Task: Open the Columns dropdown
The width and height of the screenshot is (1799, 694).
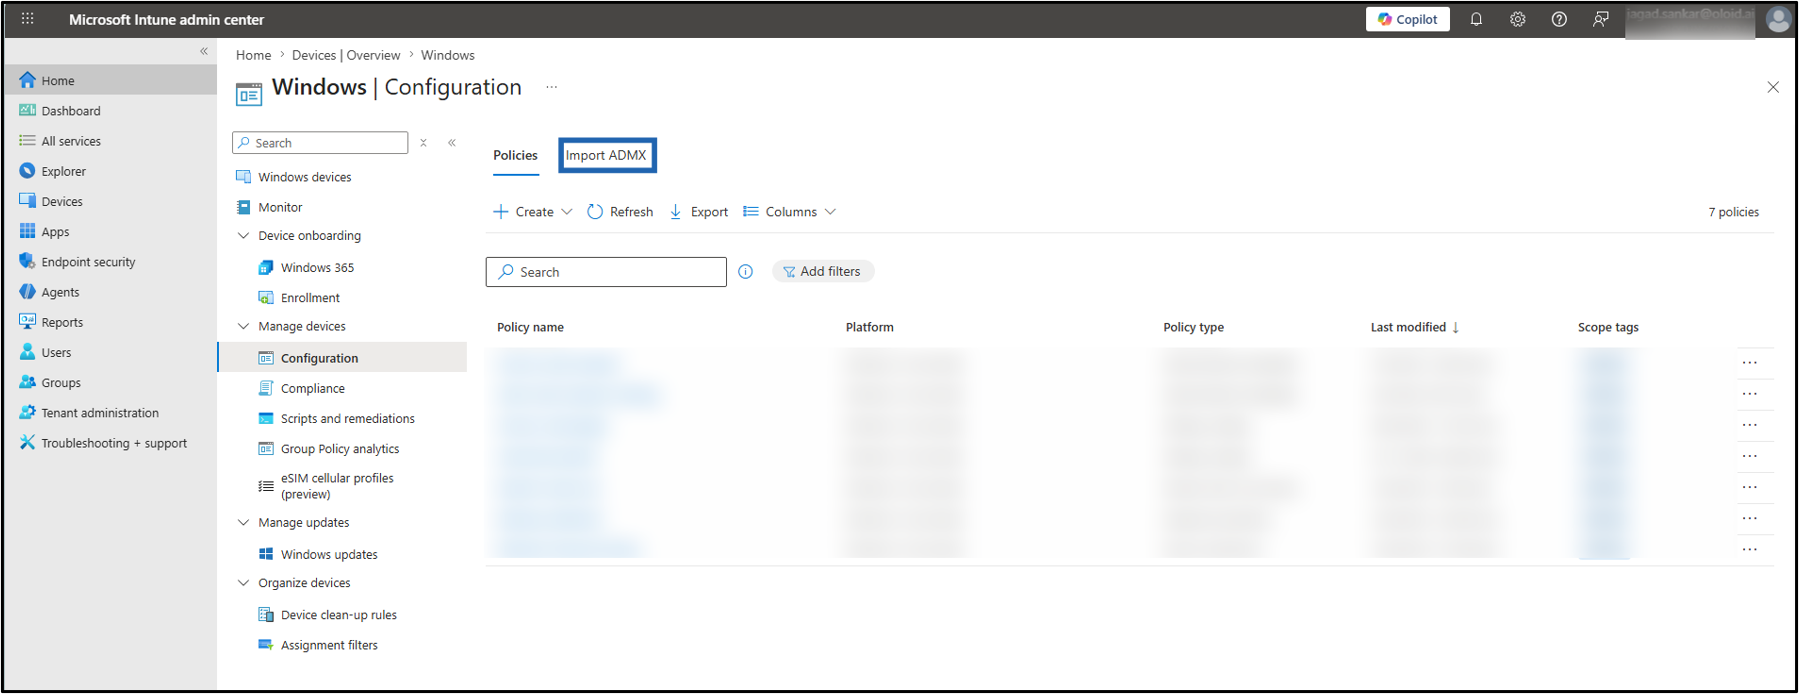Action: coord(789,212)
